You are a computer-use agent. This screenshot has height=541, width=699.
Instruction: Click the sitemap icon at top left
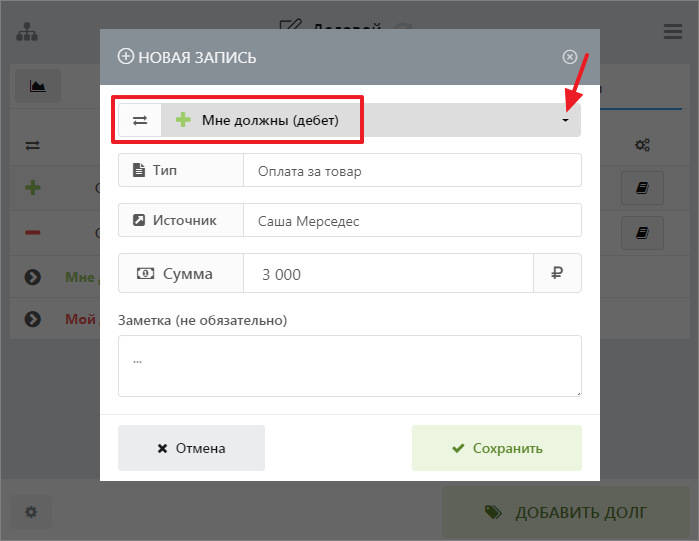coord(26,32)
